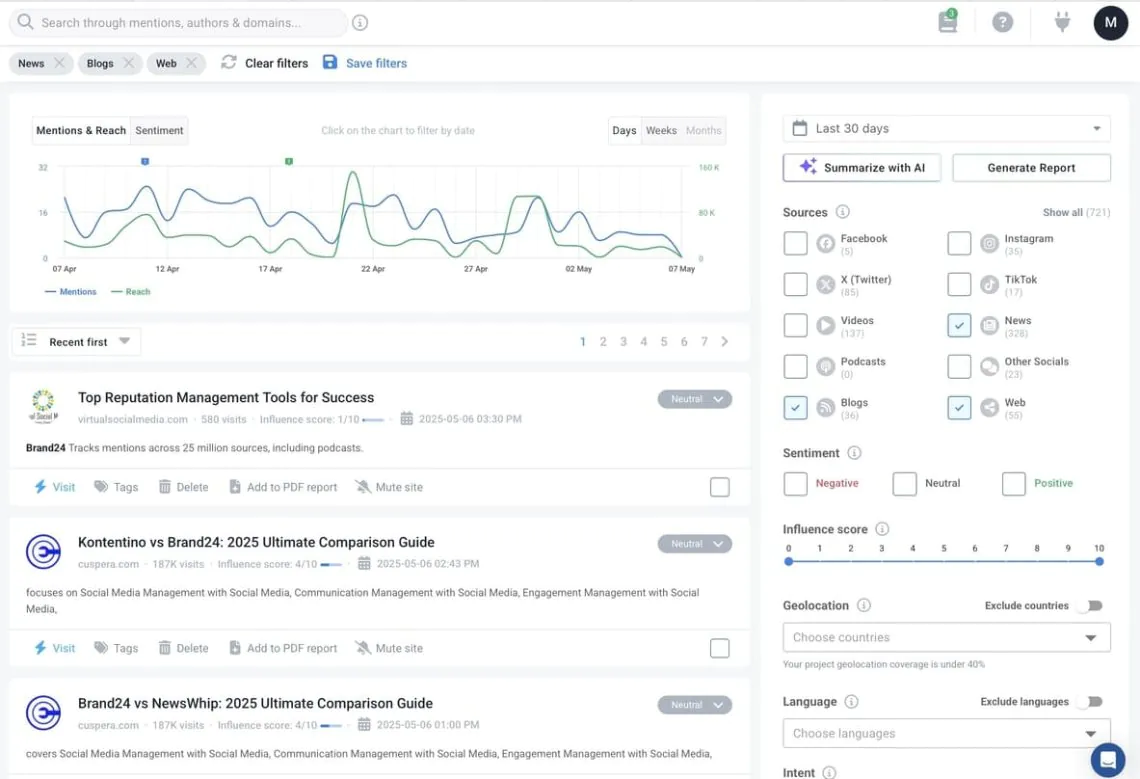The image size is (1140, 779).
Task: Open Neutral sentiment dropdown on Kontentino mention
Action: click(694, 543)
